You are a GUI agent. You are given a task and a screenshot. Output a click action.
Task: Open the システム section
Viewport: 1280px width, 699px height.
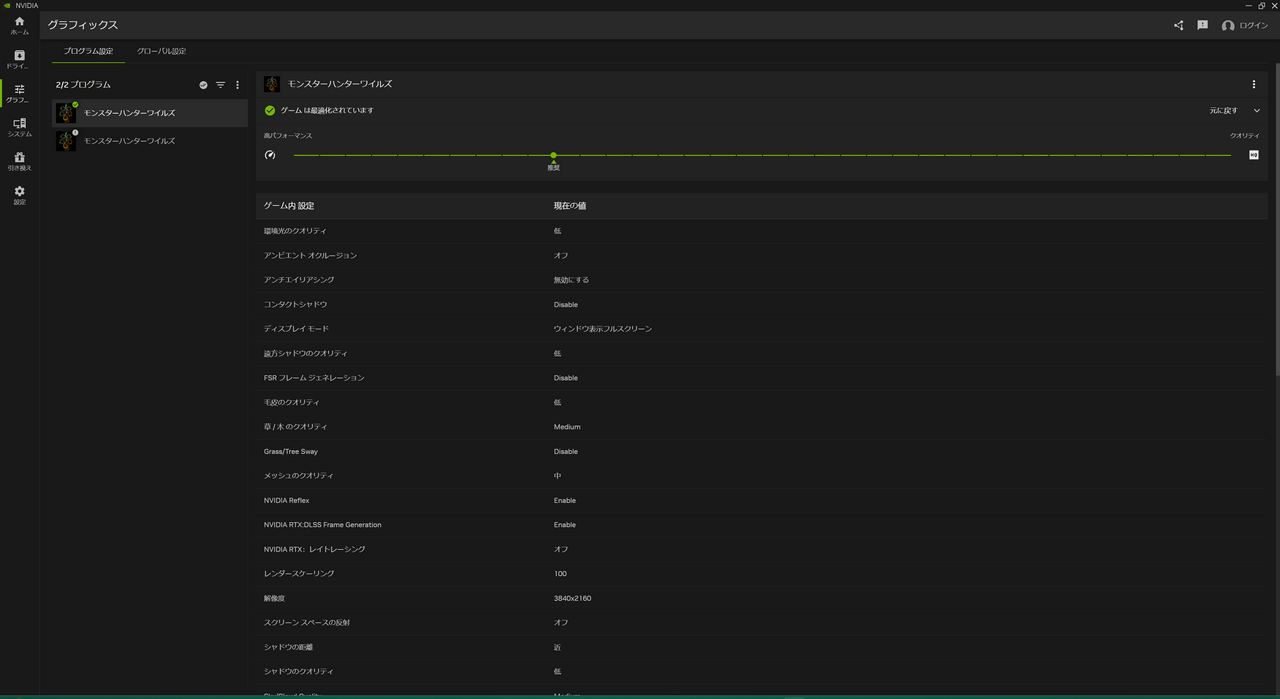pyautogui.click(x=18, y=127)
